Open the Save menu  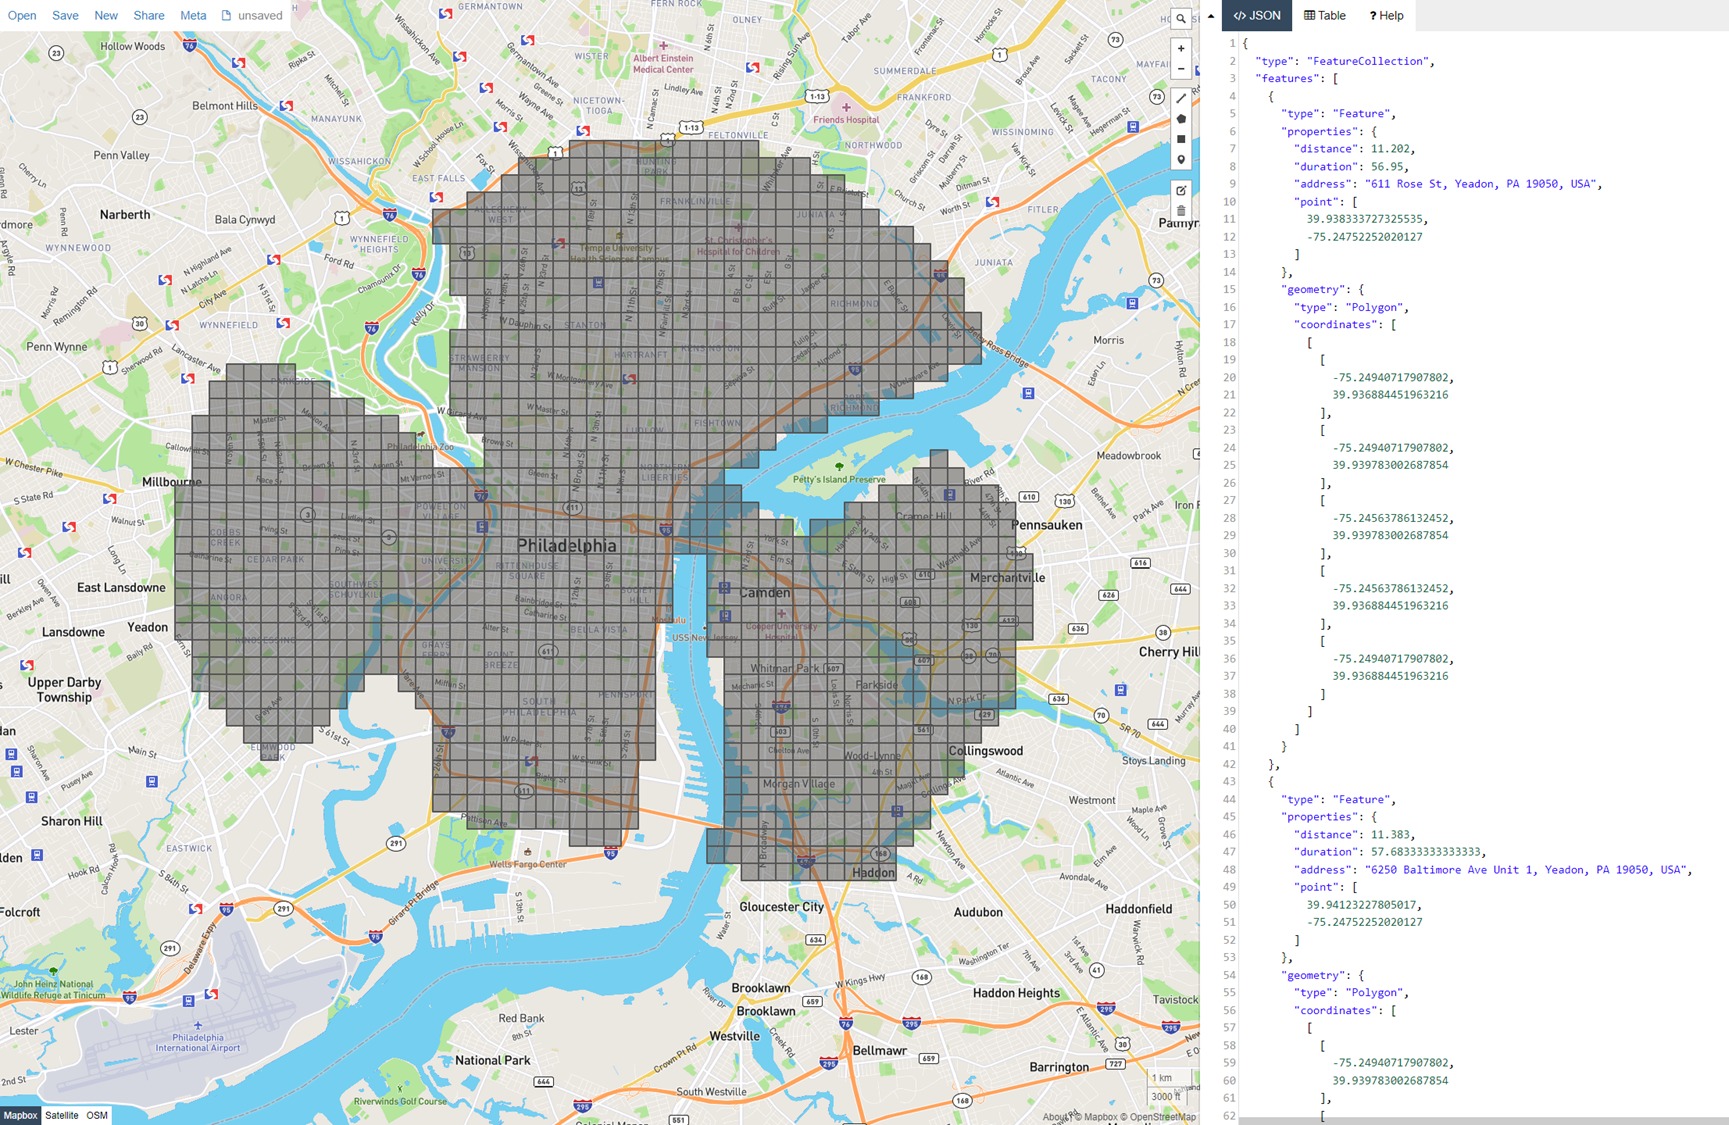click(x=65, y=15)
